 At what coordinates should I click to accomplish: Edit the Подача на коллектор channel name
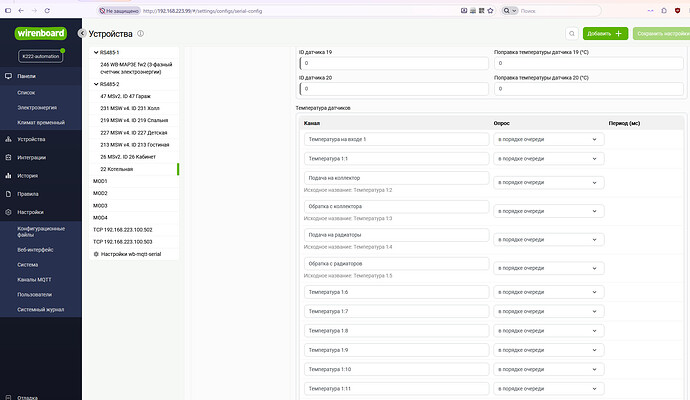point(396,178)
